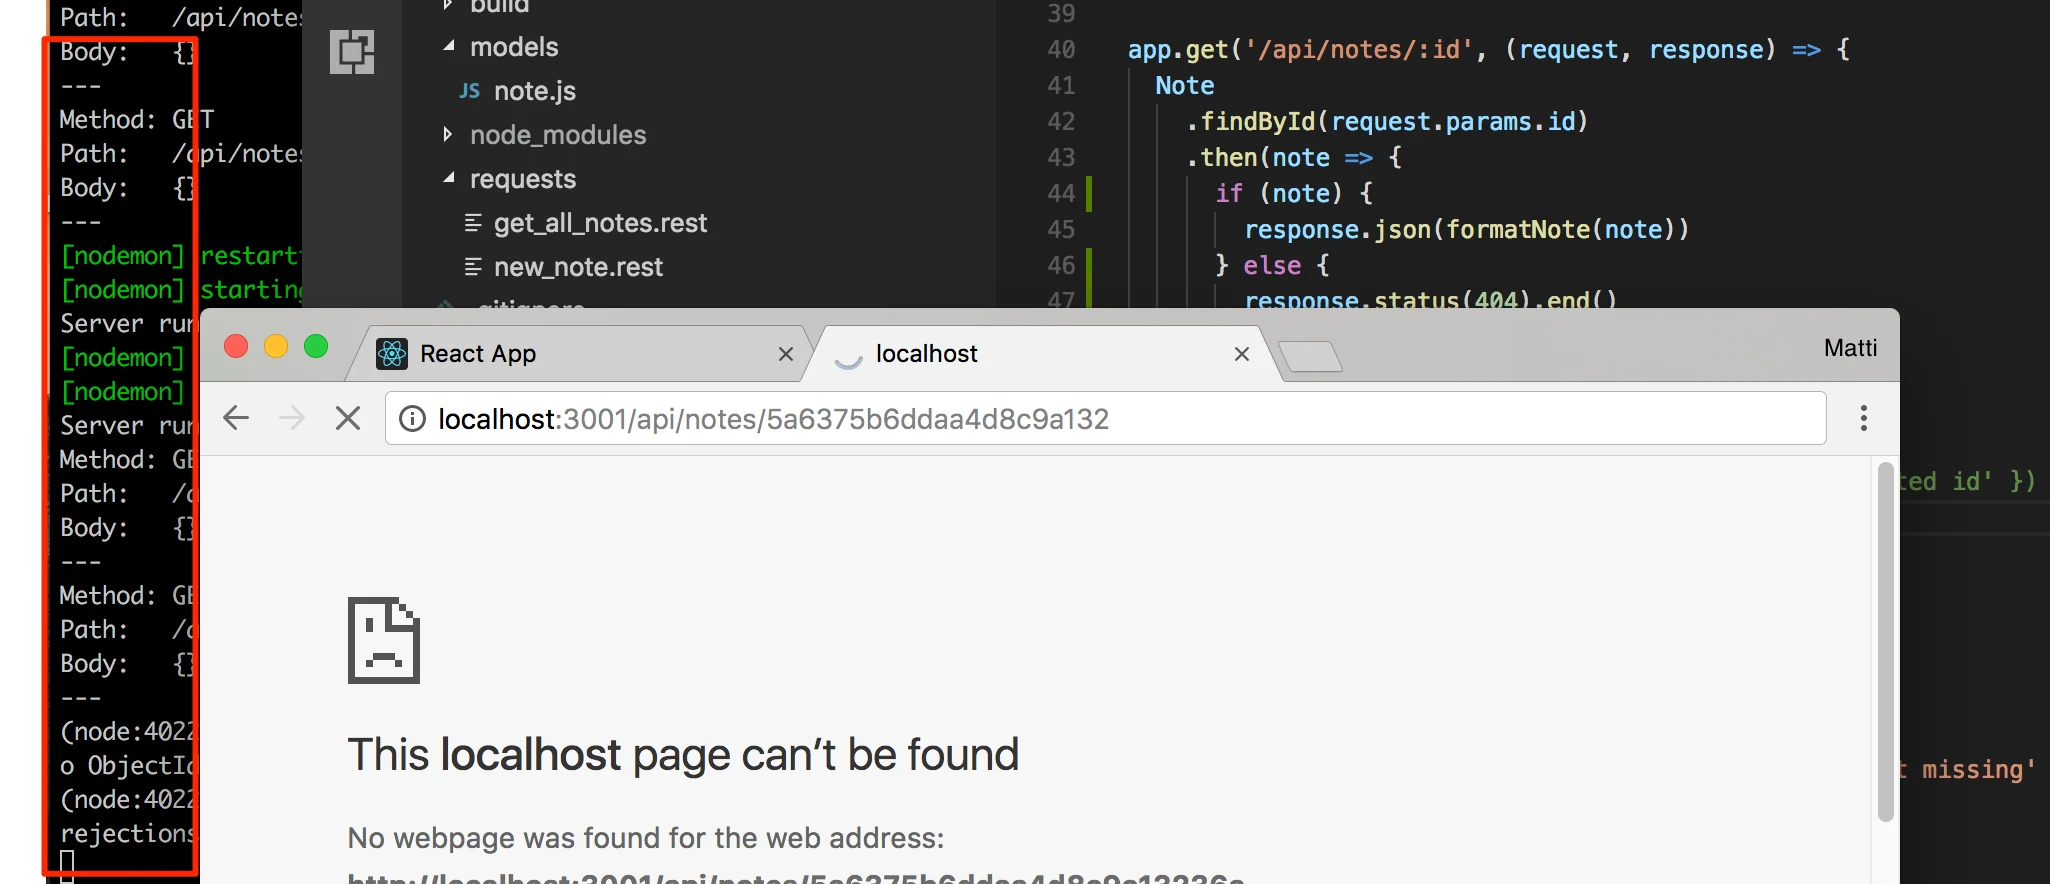Go back in the browser
The image size is (2050, 884).
(236, 418)
